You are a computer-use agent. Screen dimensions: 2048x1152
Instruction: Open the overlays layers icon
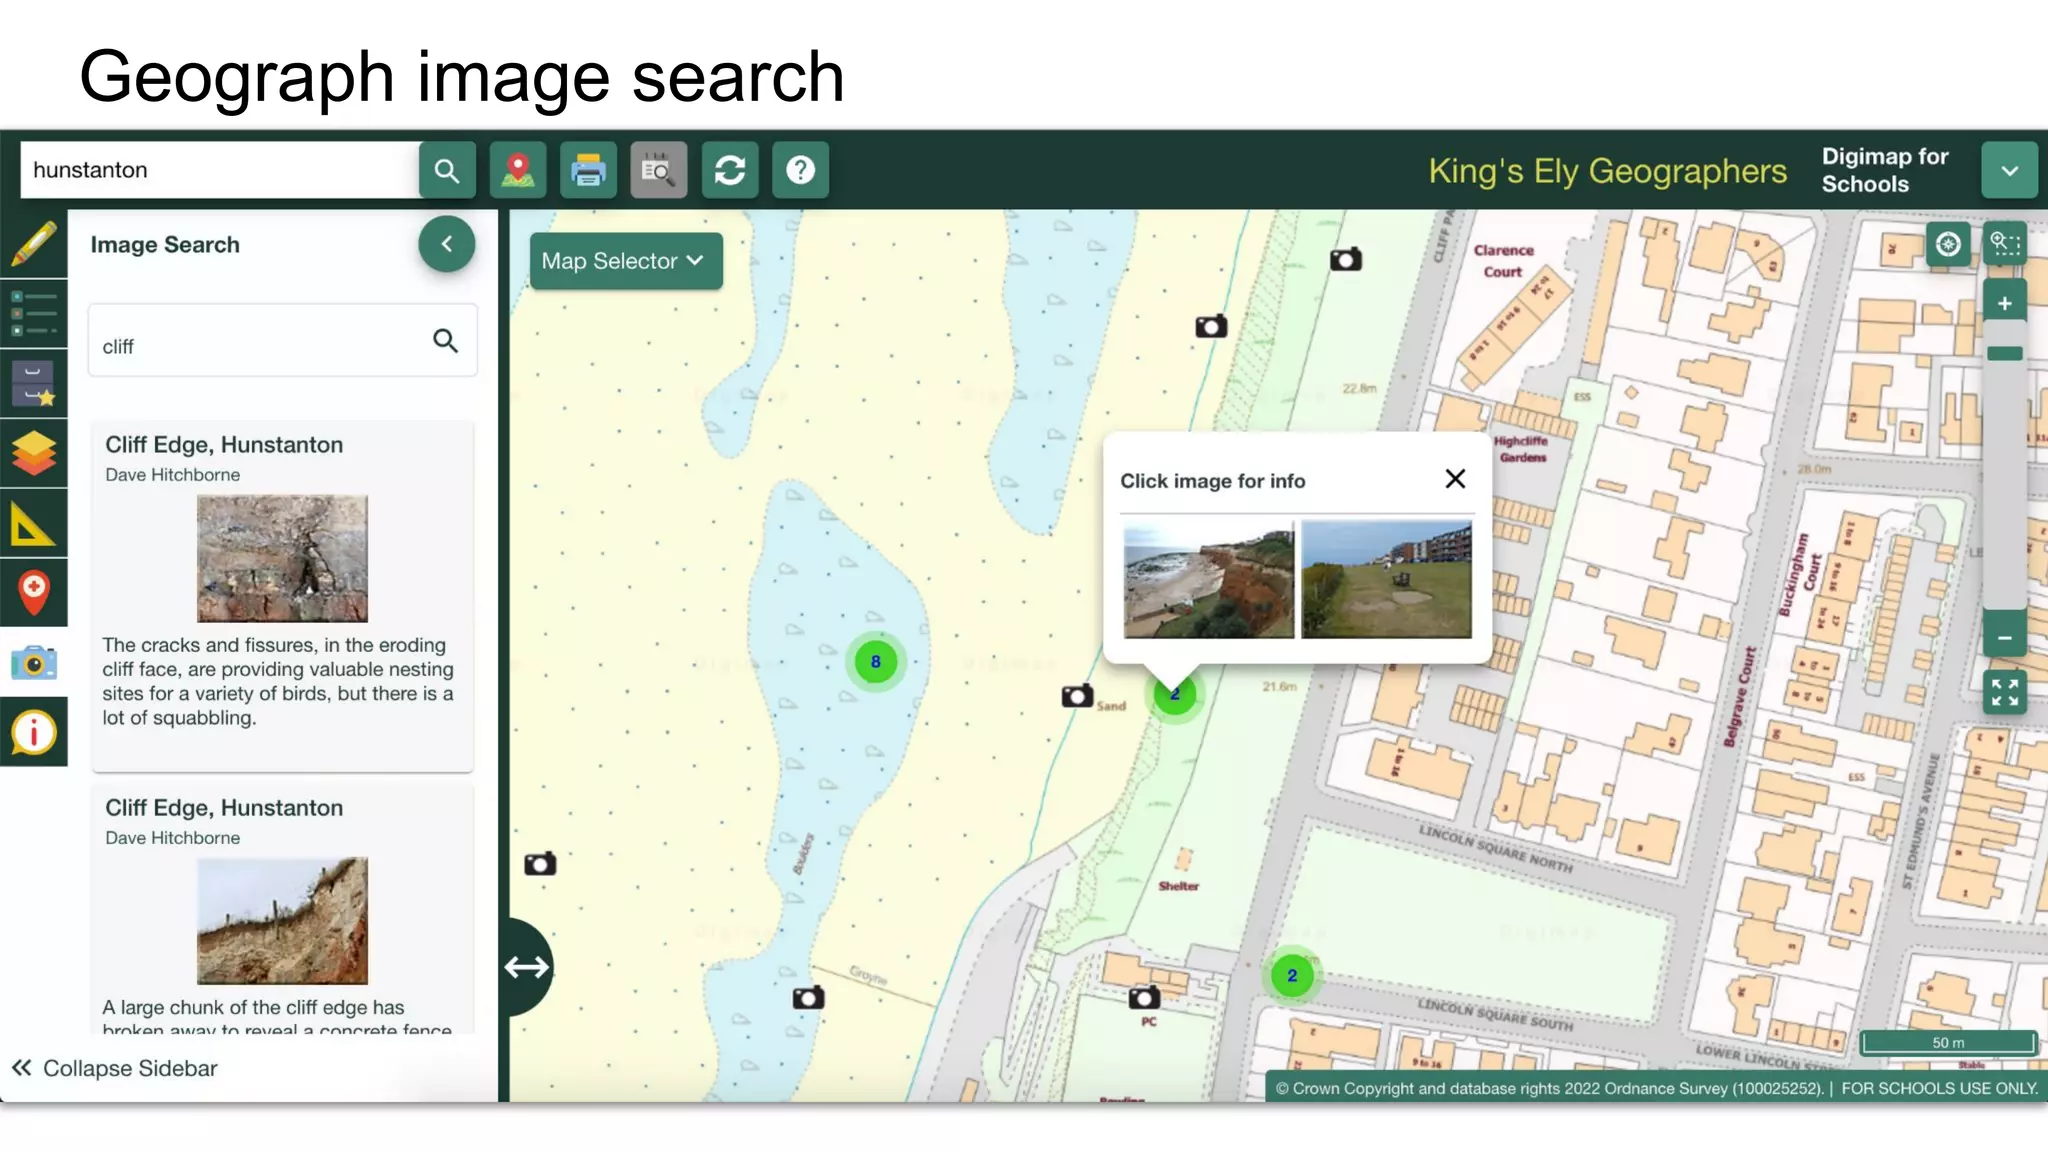click(34, 453)
